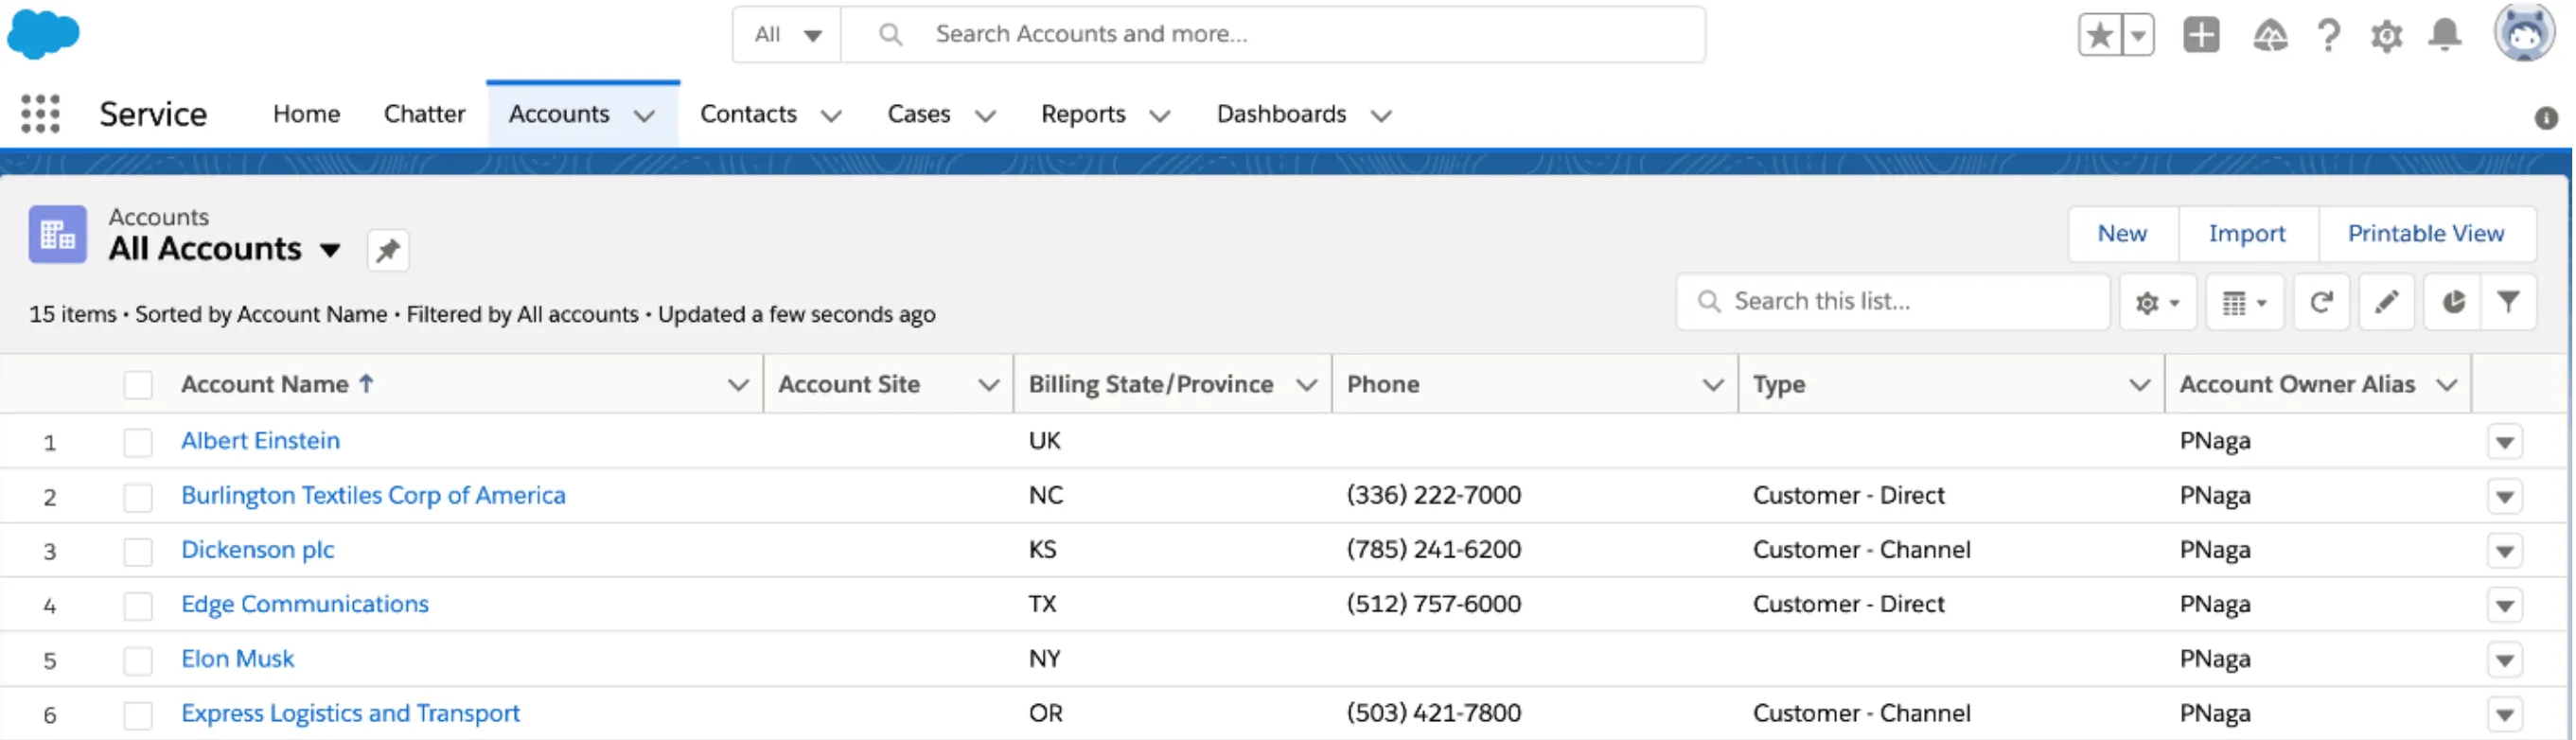Show charts panel icon

pos(2453,302)
